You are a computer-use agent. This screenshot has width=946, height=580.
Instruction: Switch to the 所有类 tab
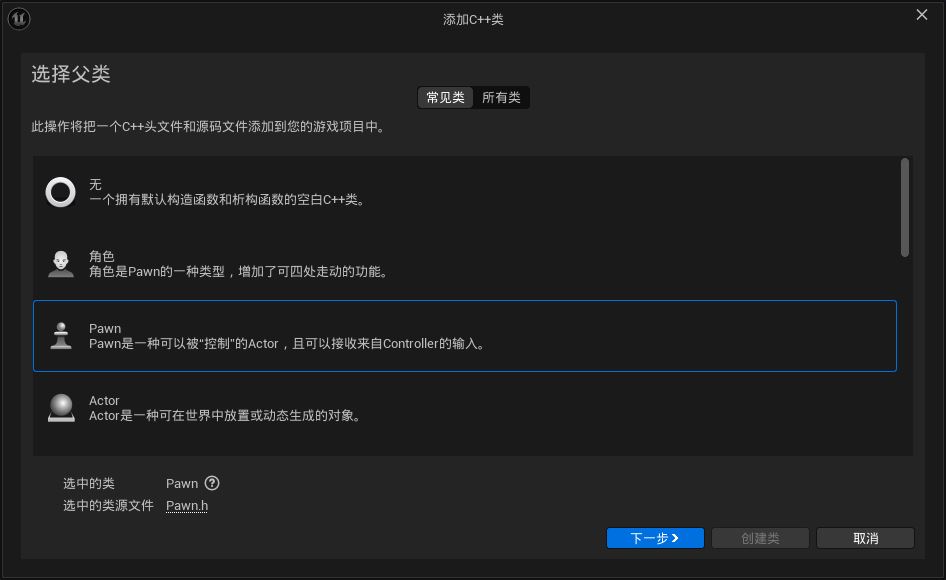tap(501, 97)
